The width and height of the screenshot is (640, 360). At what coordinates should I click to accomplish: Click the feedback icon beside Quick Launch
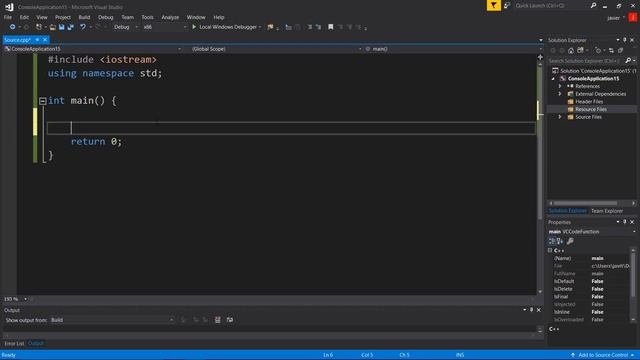(x=507, y=5)
